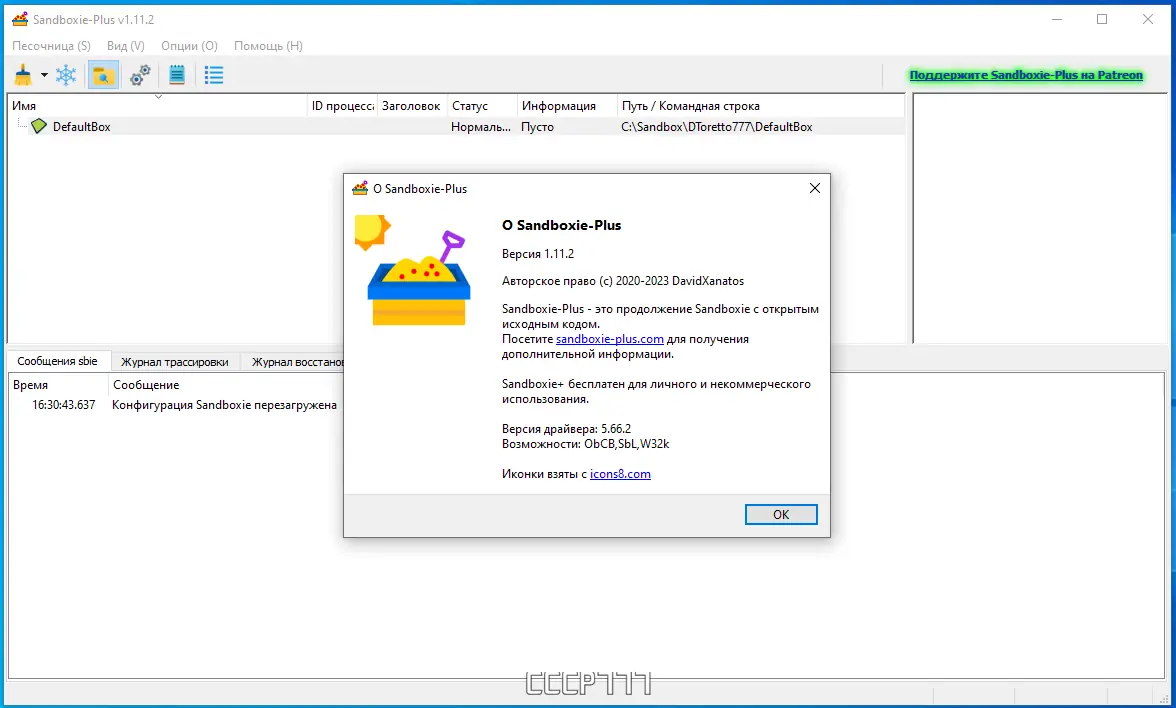
Task: Click the Статус column header
Action: click(482, 106)
